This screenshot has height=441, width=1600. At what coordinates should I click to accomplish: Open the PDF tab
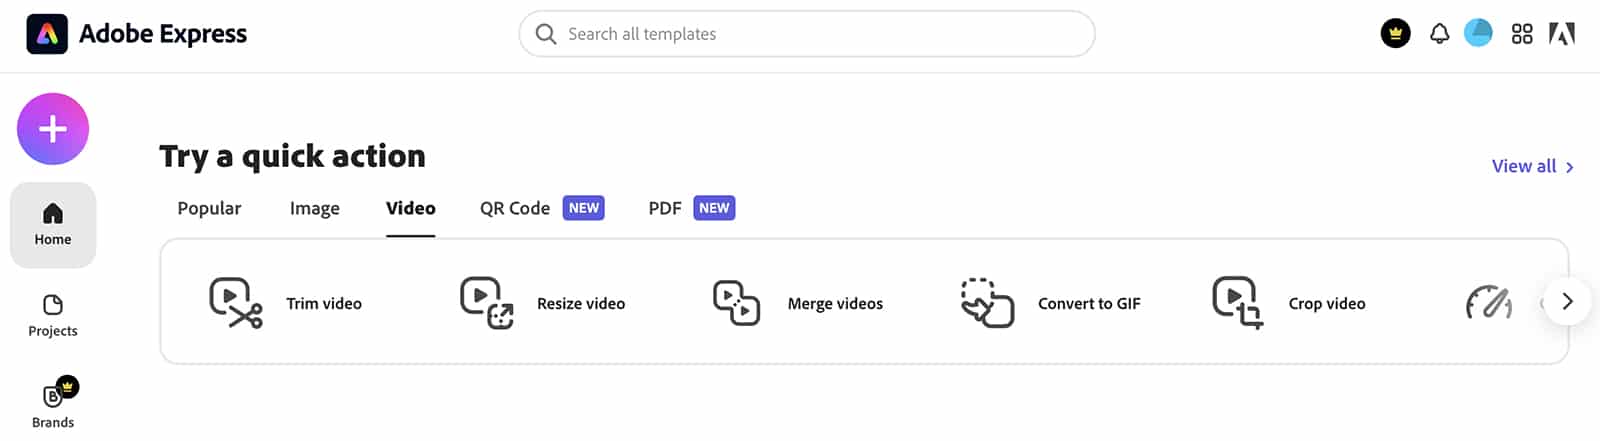[665, 208]
